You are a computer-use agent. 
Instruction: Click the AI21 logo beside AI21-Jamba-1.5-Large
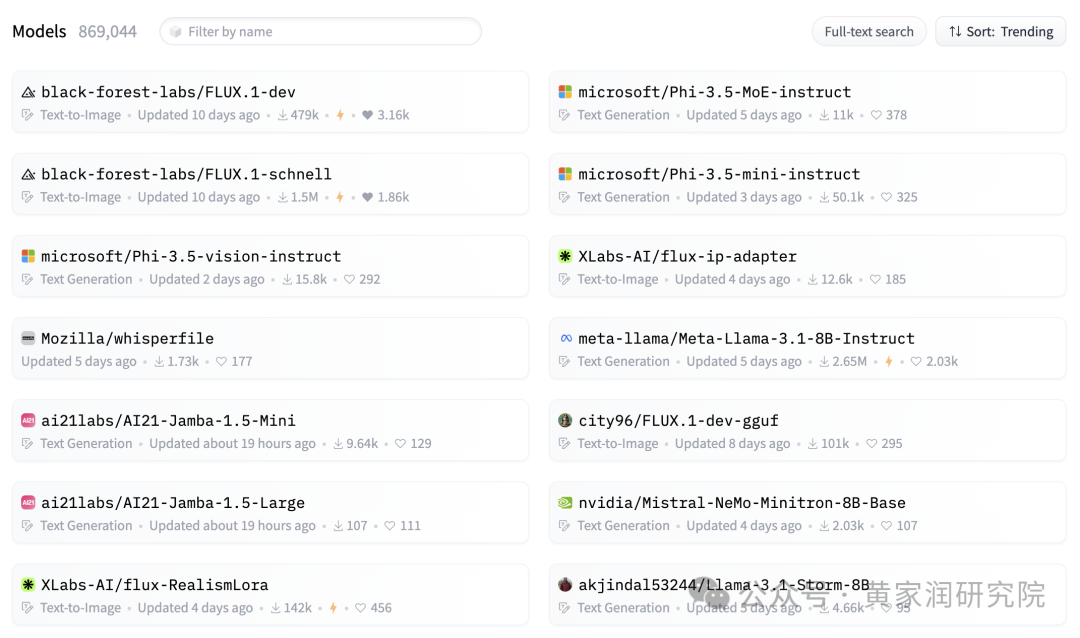(x=28, y=502)
